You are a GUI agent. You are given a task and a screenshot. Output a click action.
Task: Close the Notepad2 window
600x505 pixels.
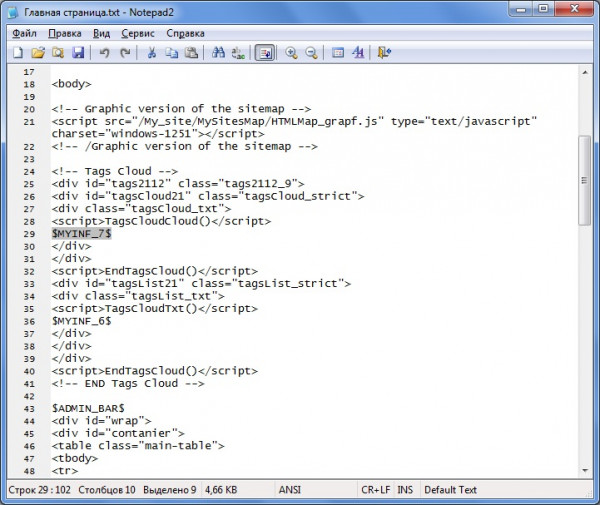coord(574,9)
